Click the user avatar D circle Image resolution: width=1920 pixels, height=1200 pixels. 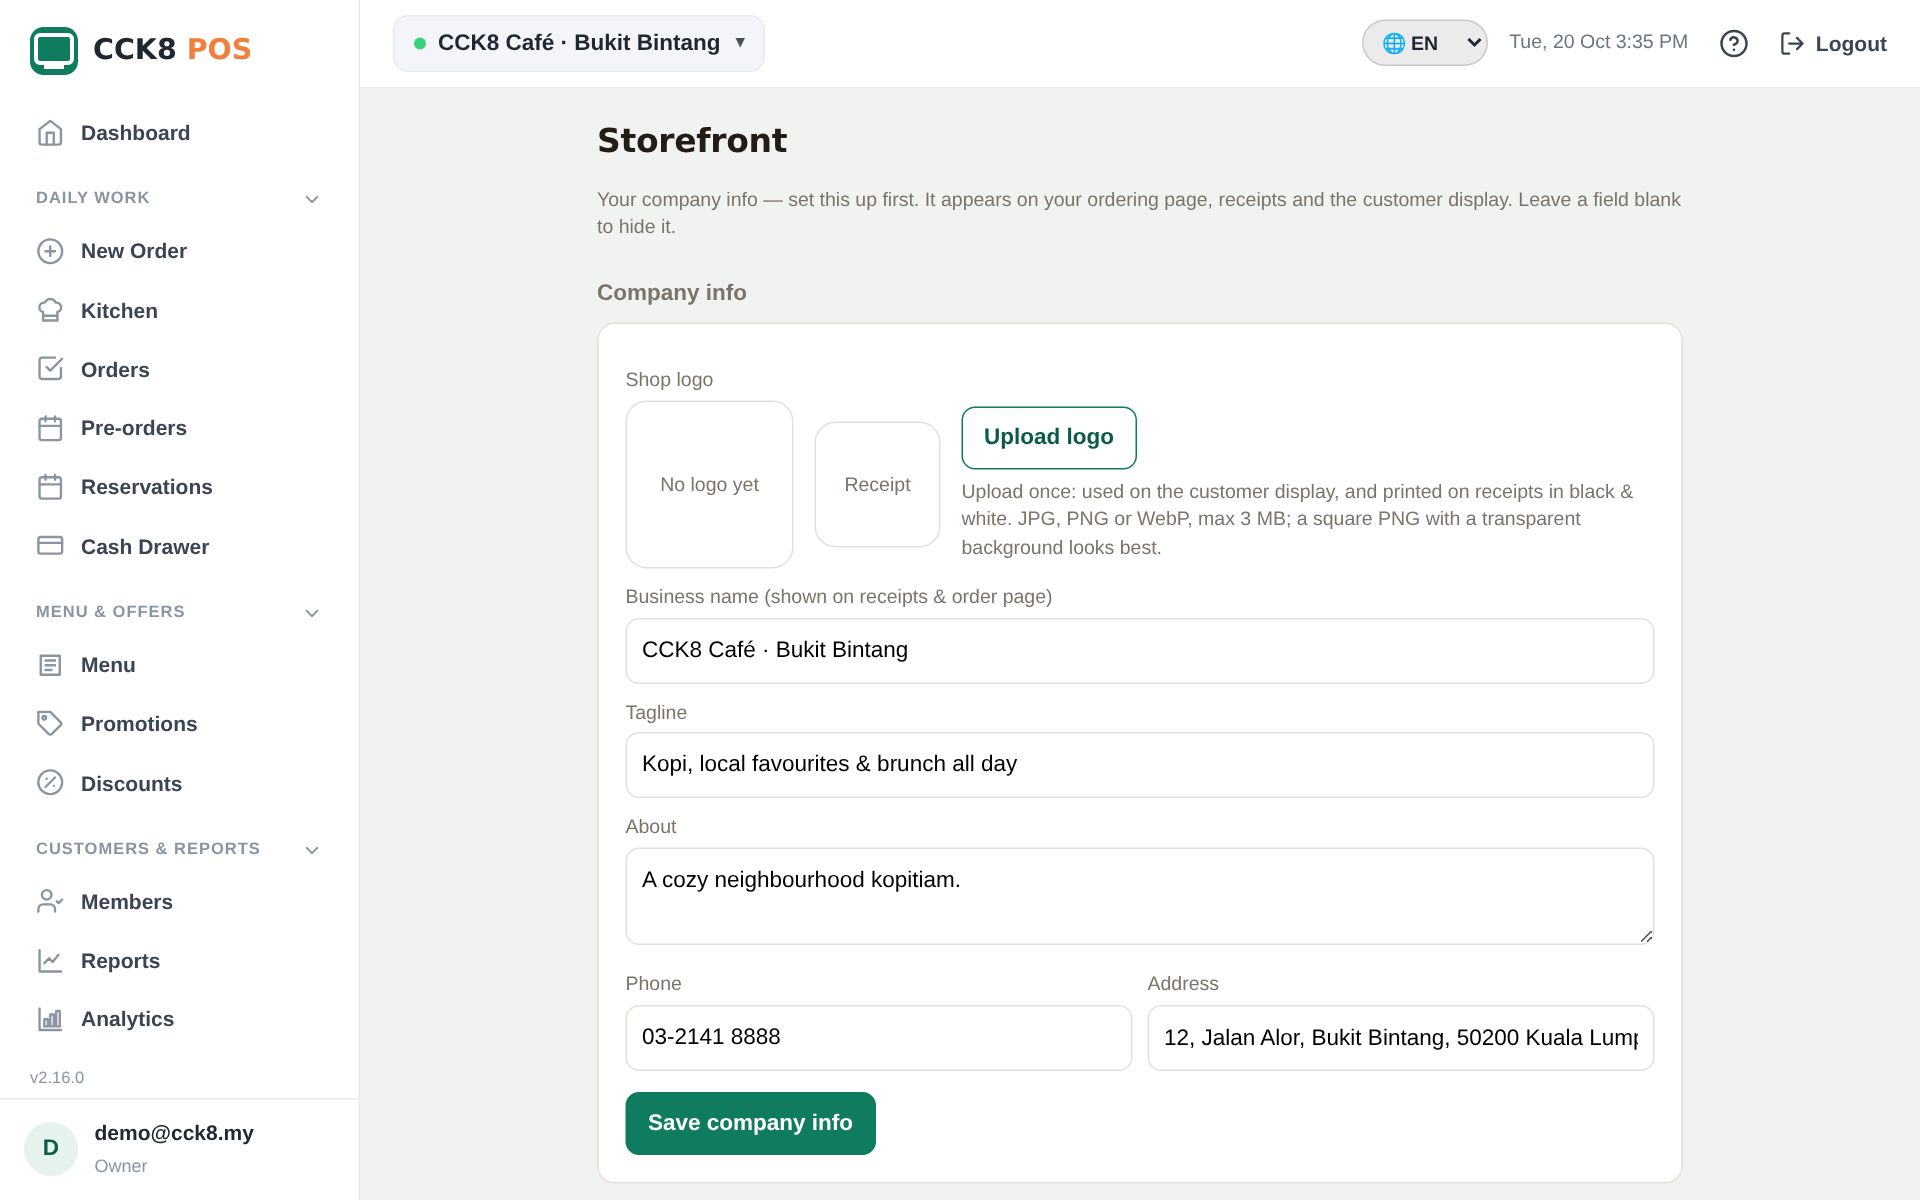pos(51,1148)
